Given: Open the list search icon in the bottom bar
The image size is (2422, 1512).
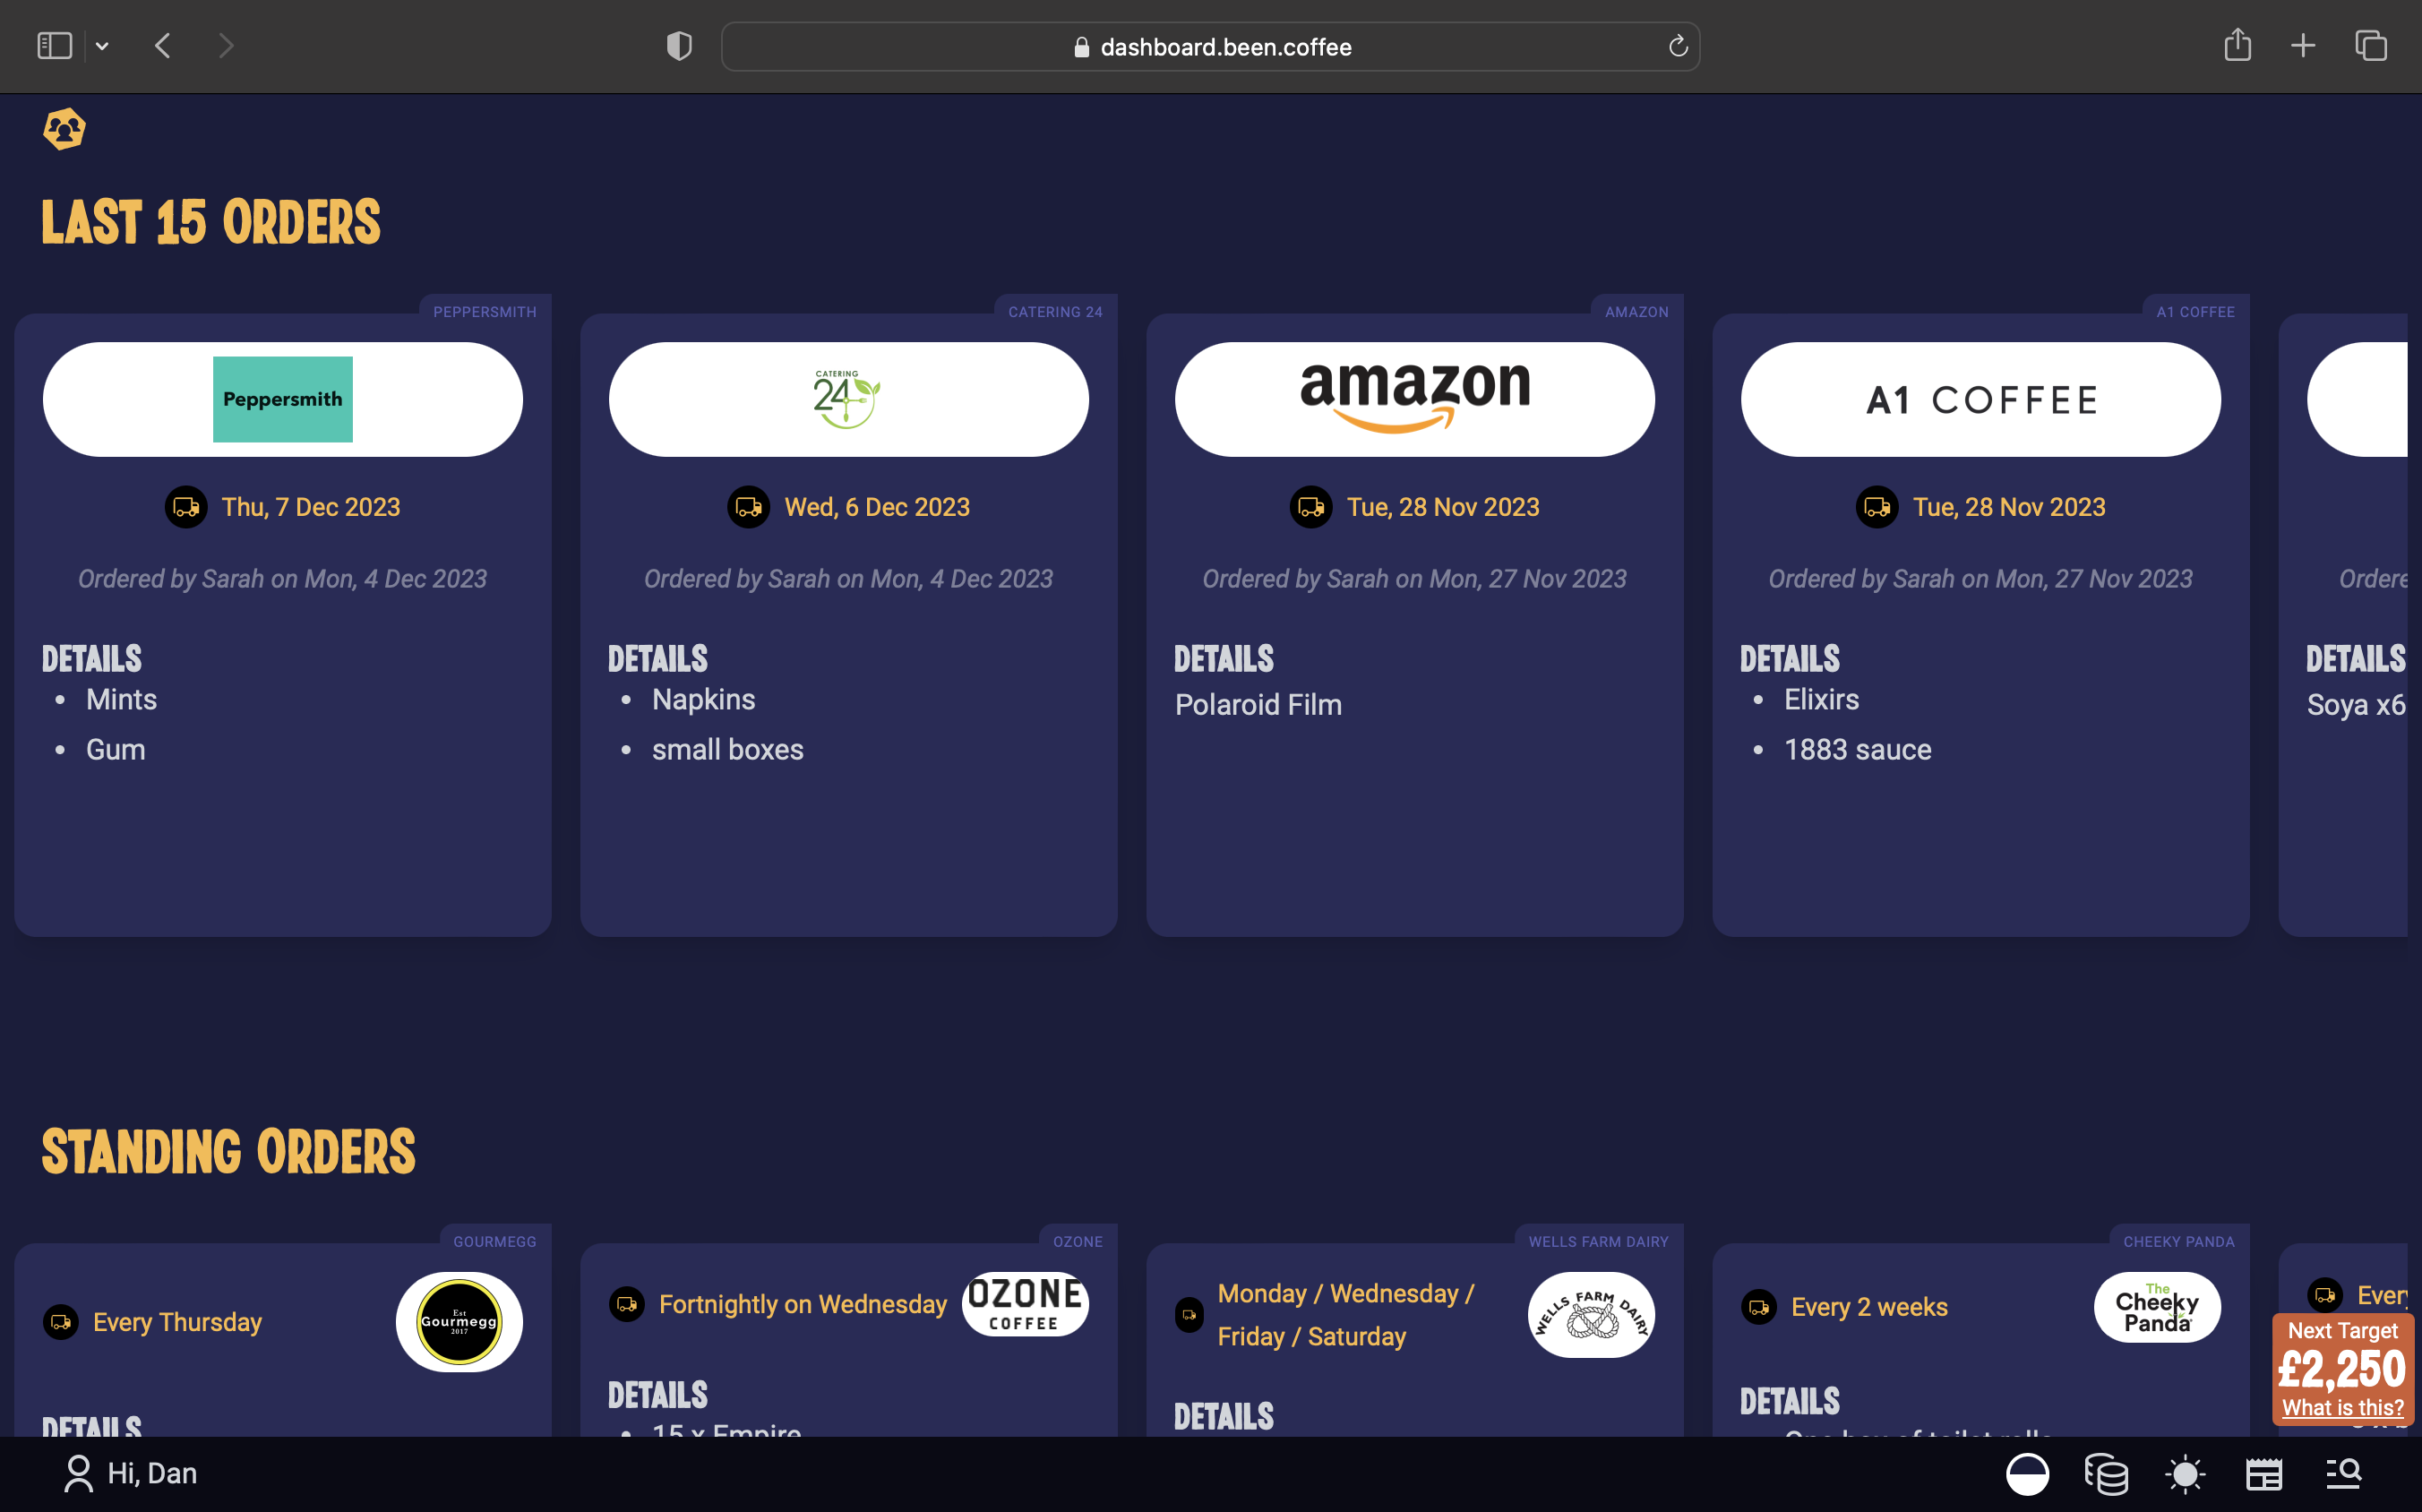Looking at the screenshot, I should [x=2344, y=1473].
